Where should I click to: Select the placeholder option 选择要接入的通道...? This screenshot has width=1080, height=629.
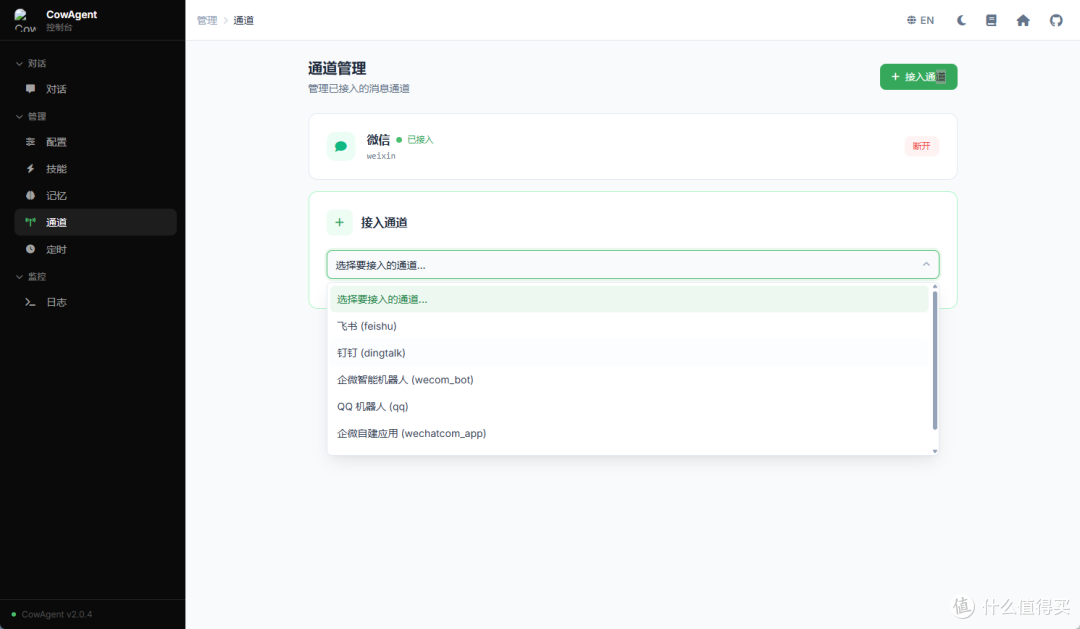tap(629, 299)
